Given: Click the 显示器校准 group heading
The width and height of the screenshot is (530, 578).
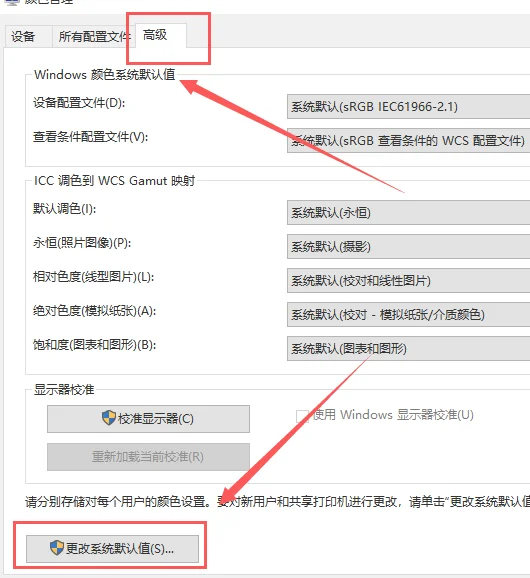Looking at the screenshot, I should 64,390.
